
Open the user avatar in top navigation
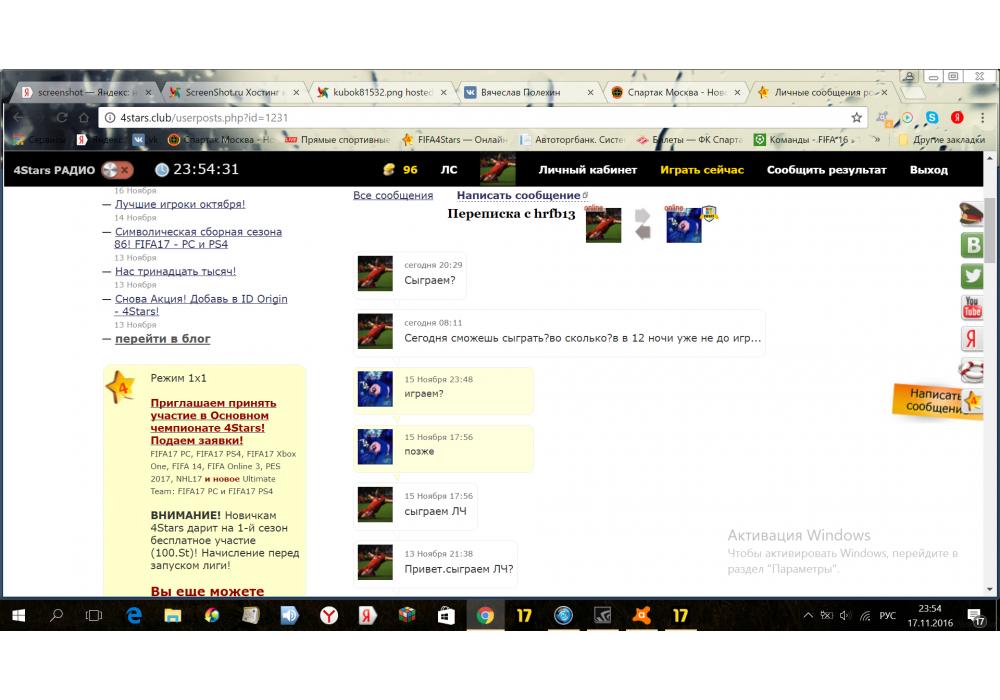tap(497, 170)
